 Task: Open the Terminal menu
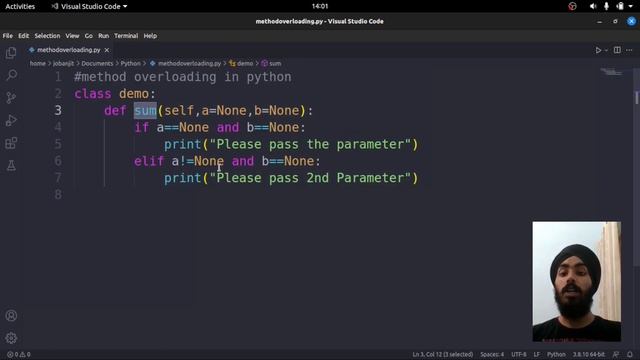pos(126,36)
